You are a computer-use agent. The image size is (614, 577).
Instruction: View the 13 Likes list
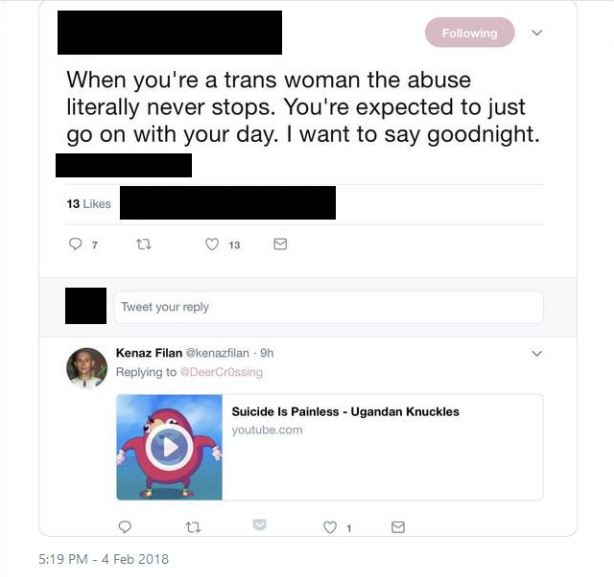[x=89, y=204]
